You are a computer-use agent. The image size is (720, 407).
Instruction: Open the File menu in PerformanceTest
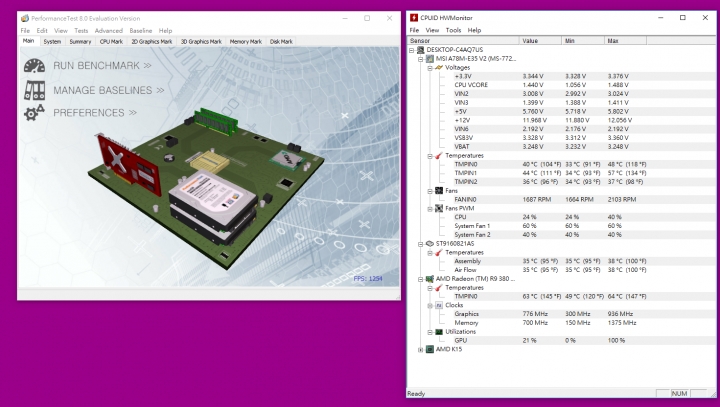point(25,31)
